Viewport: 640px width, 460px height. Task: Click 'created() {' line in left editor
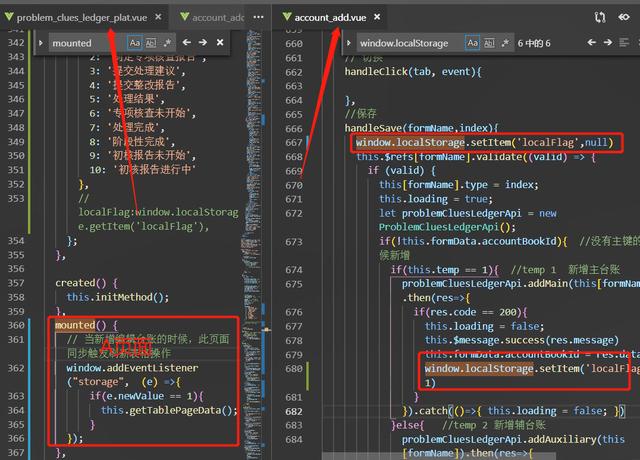(87, 283)
